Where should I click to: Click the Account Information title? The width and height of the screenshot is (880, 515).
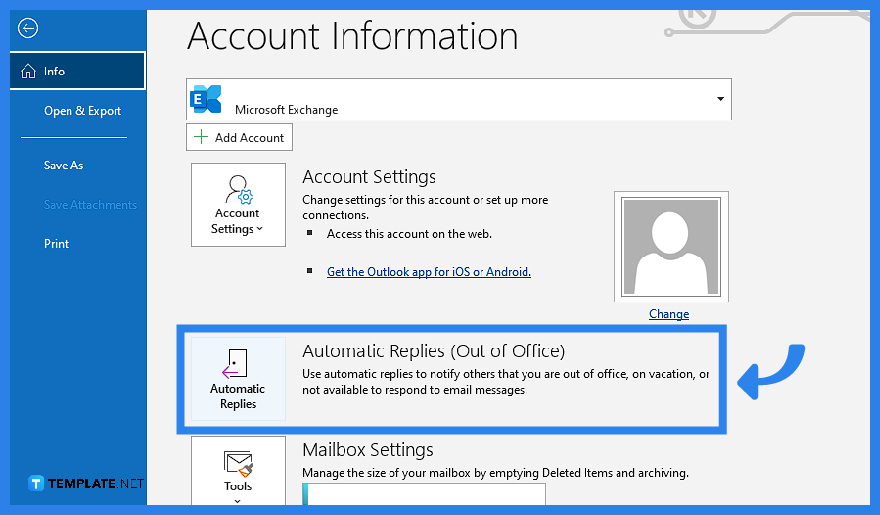click(352, 36)
